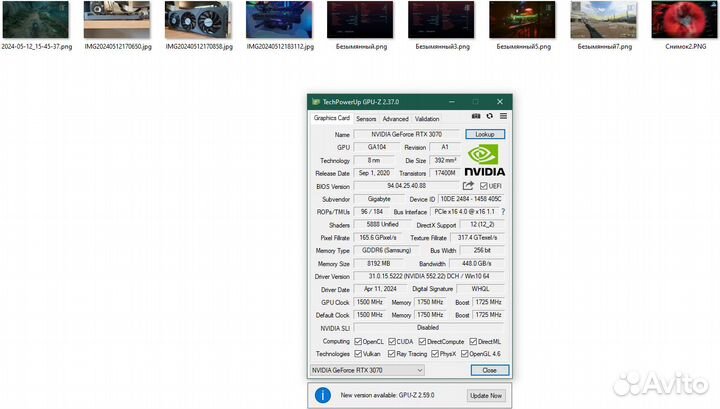720x409 pixels.
Task: Toggle the Vulkan checkbox
Action: pyautogui.click(x=358, y=354)
